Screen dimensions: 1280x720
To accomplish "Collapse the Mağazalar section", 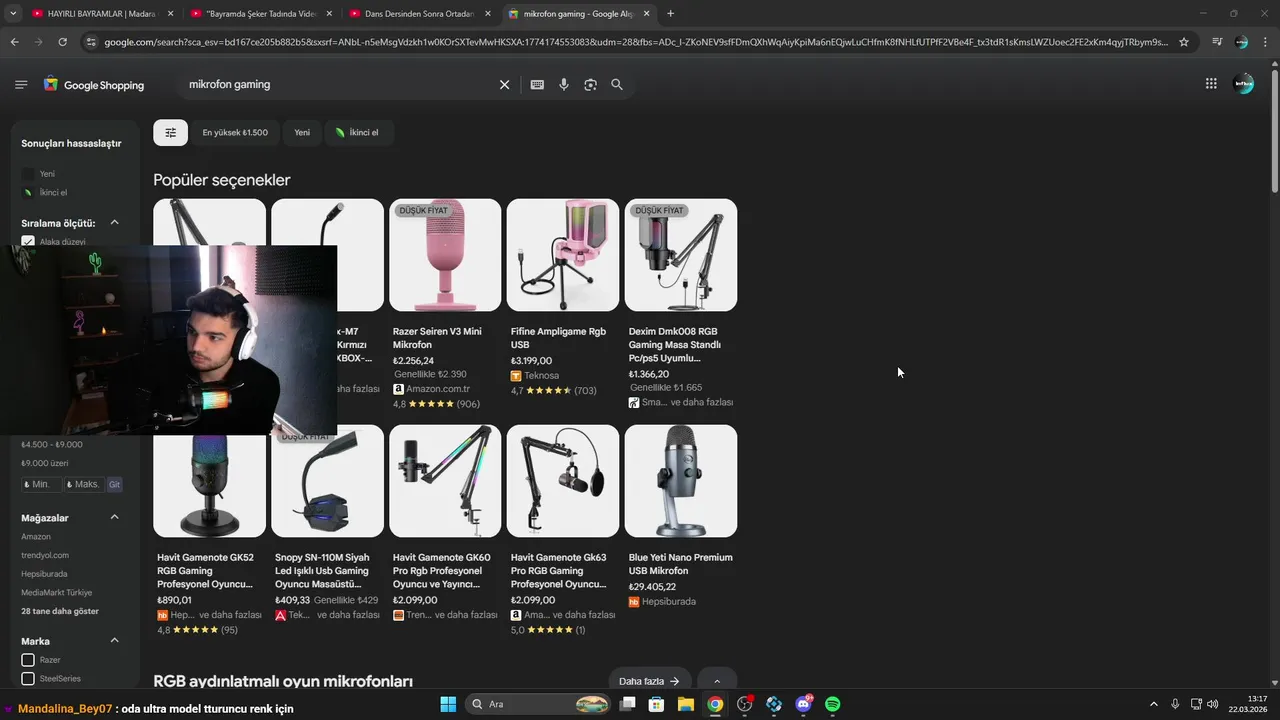I will pos(114,517).
